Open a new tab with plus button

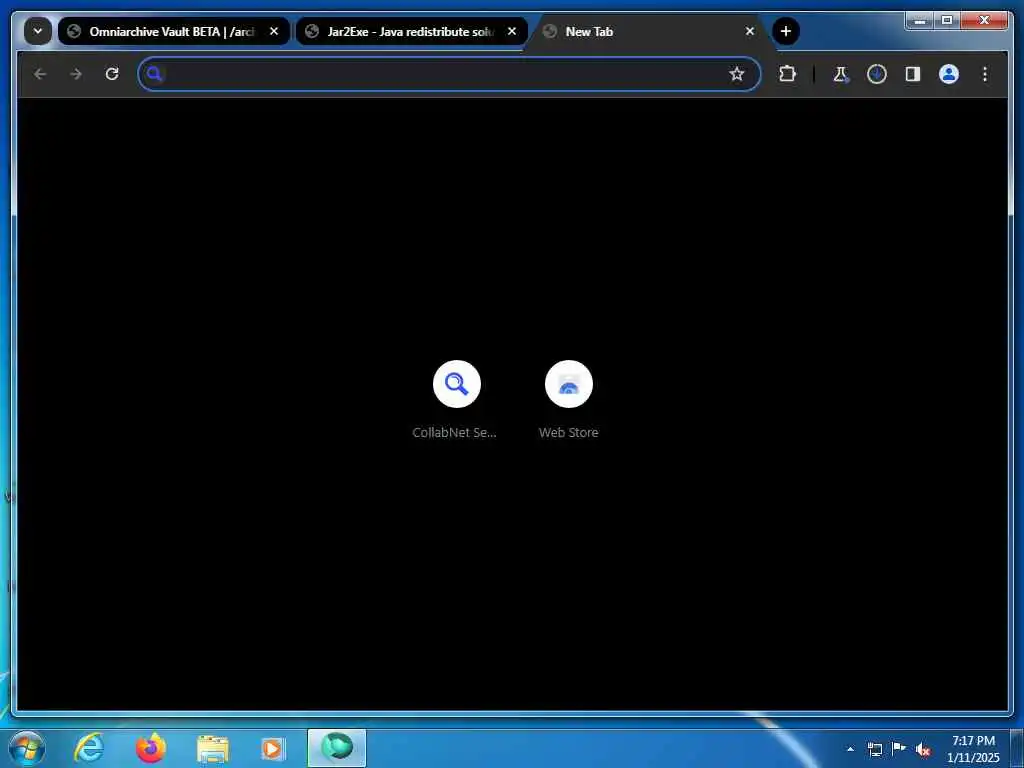(786, 31)
